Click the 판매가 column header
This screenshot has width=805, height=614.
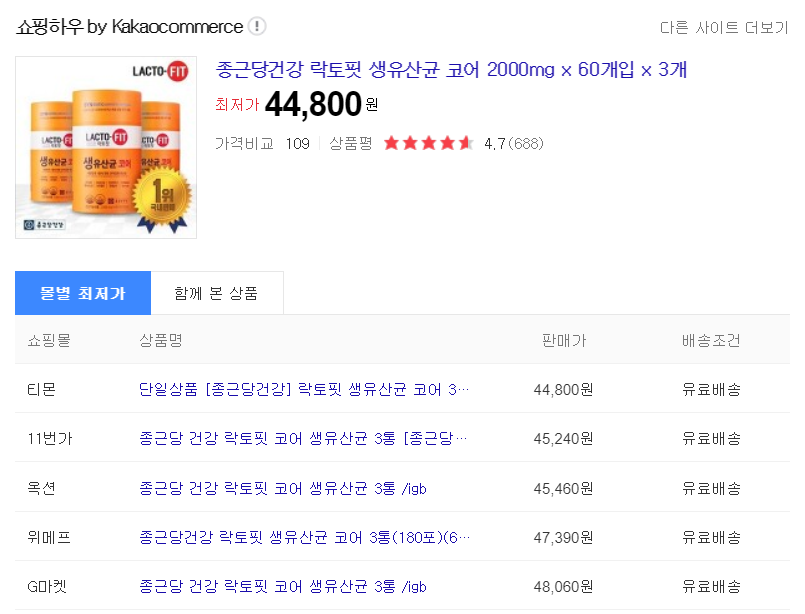tap(564, 340)
